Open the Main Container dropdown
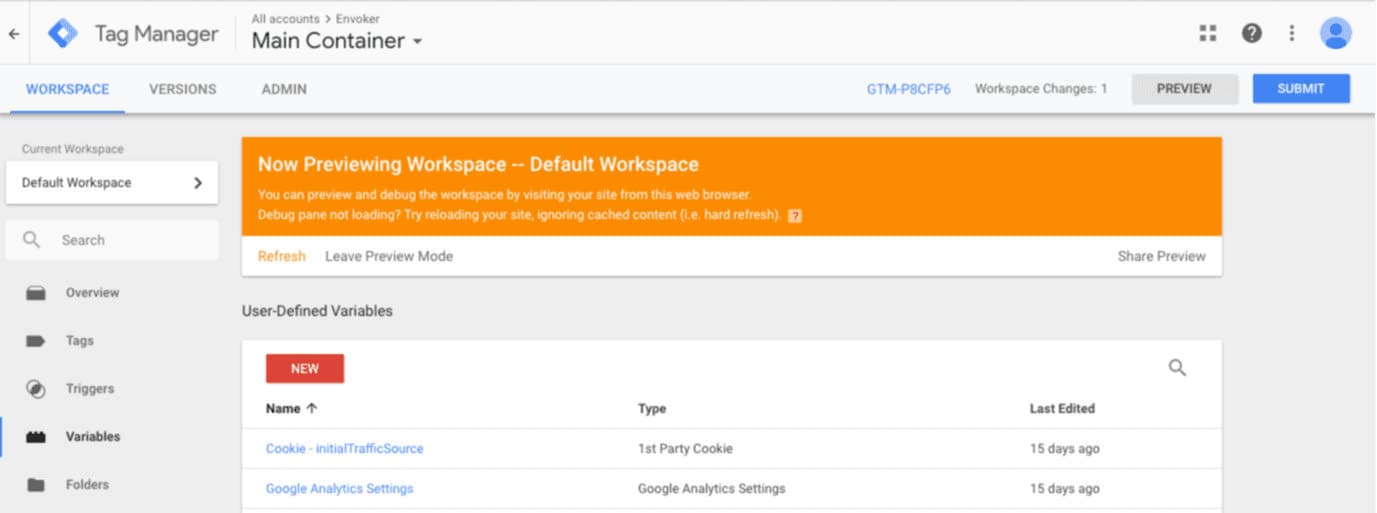Image resolution: width=1377 pixels, height=513 pixels. pos(337,41)
